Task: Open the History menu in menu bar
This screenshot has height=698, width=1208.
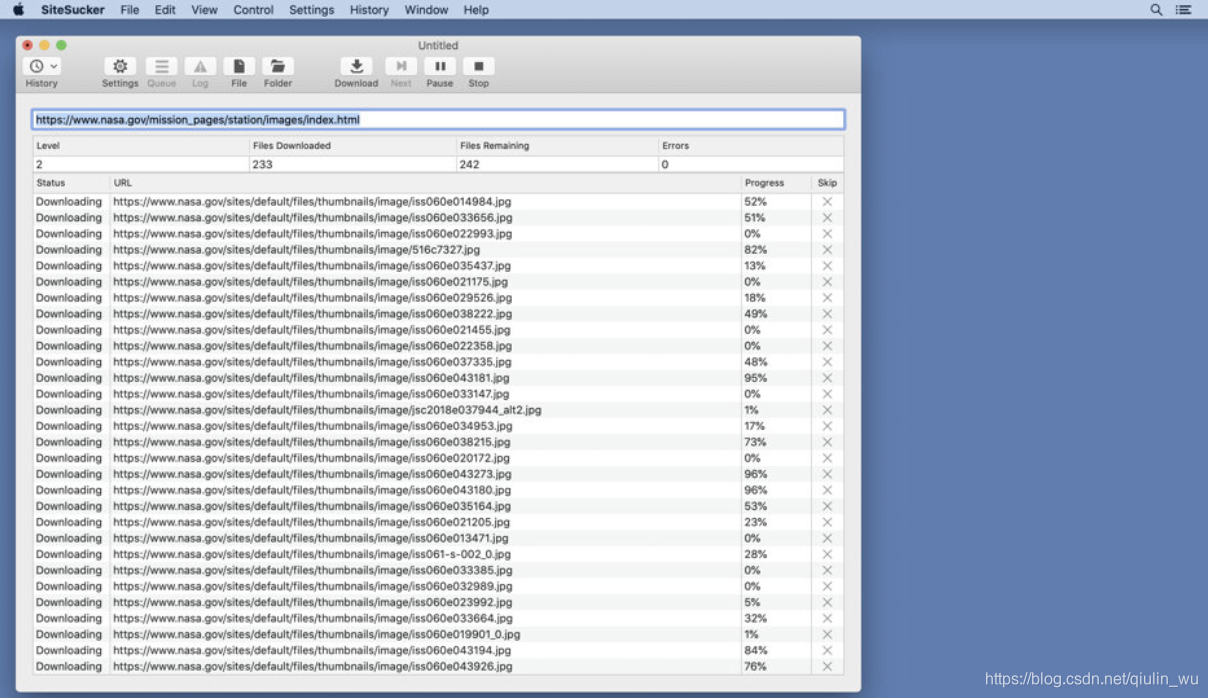Action: (369, 10)
